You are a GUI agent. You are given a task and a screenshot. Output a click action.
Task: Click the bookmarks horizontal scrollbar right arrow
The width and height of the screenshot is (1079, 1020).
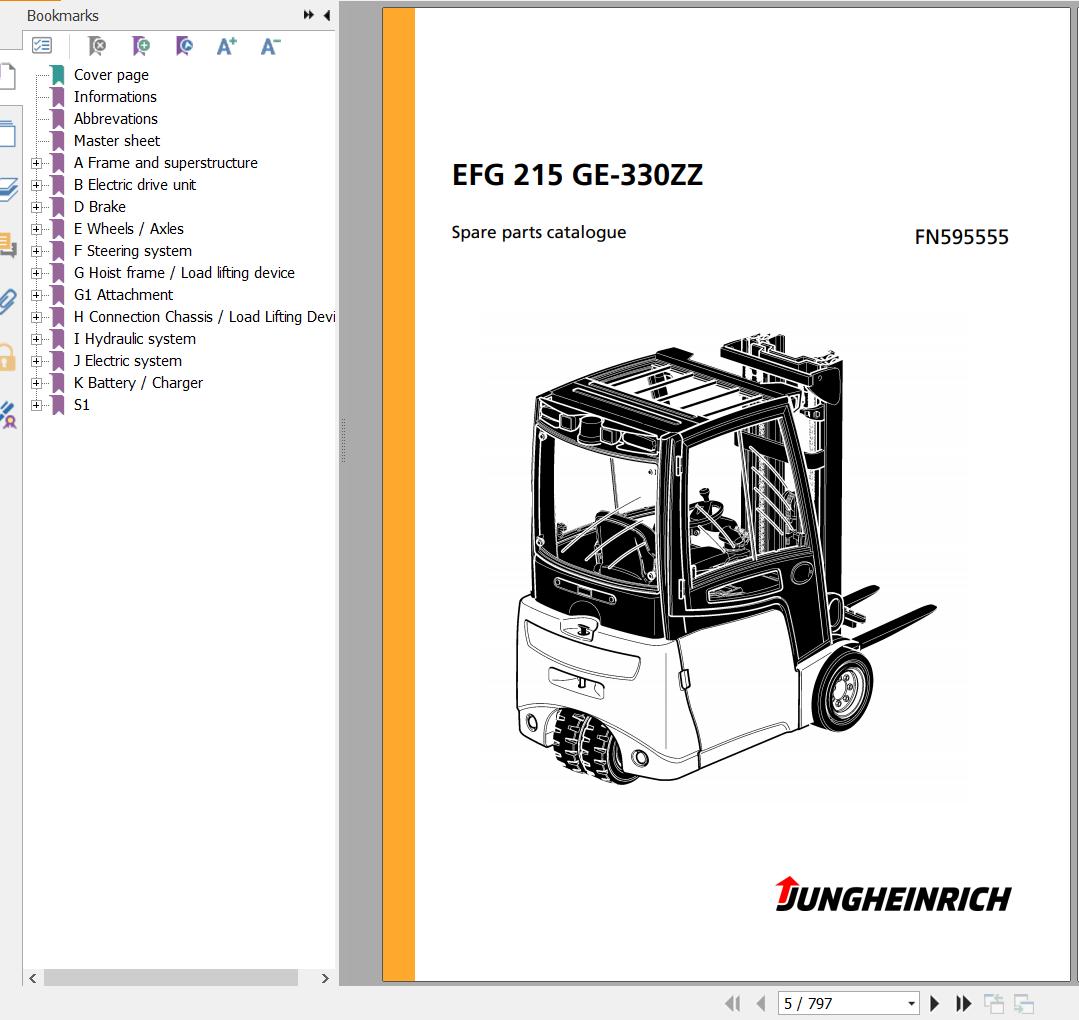pyautogui.click(x=325, y=978)
